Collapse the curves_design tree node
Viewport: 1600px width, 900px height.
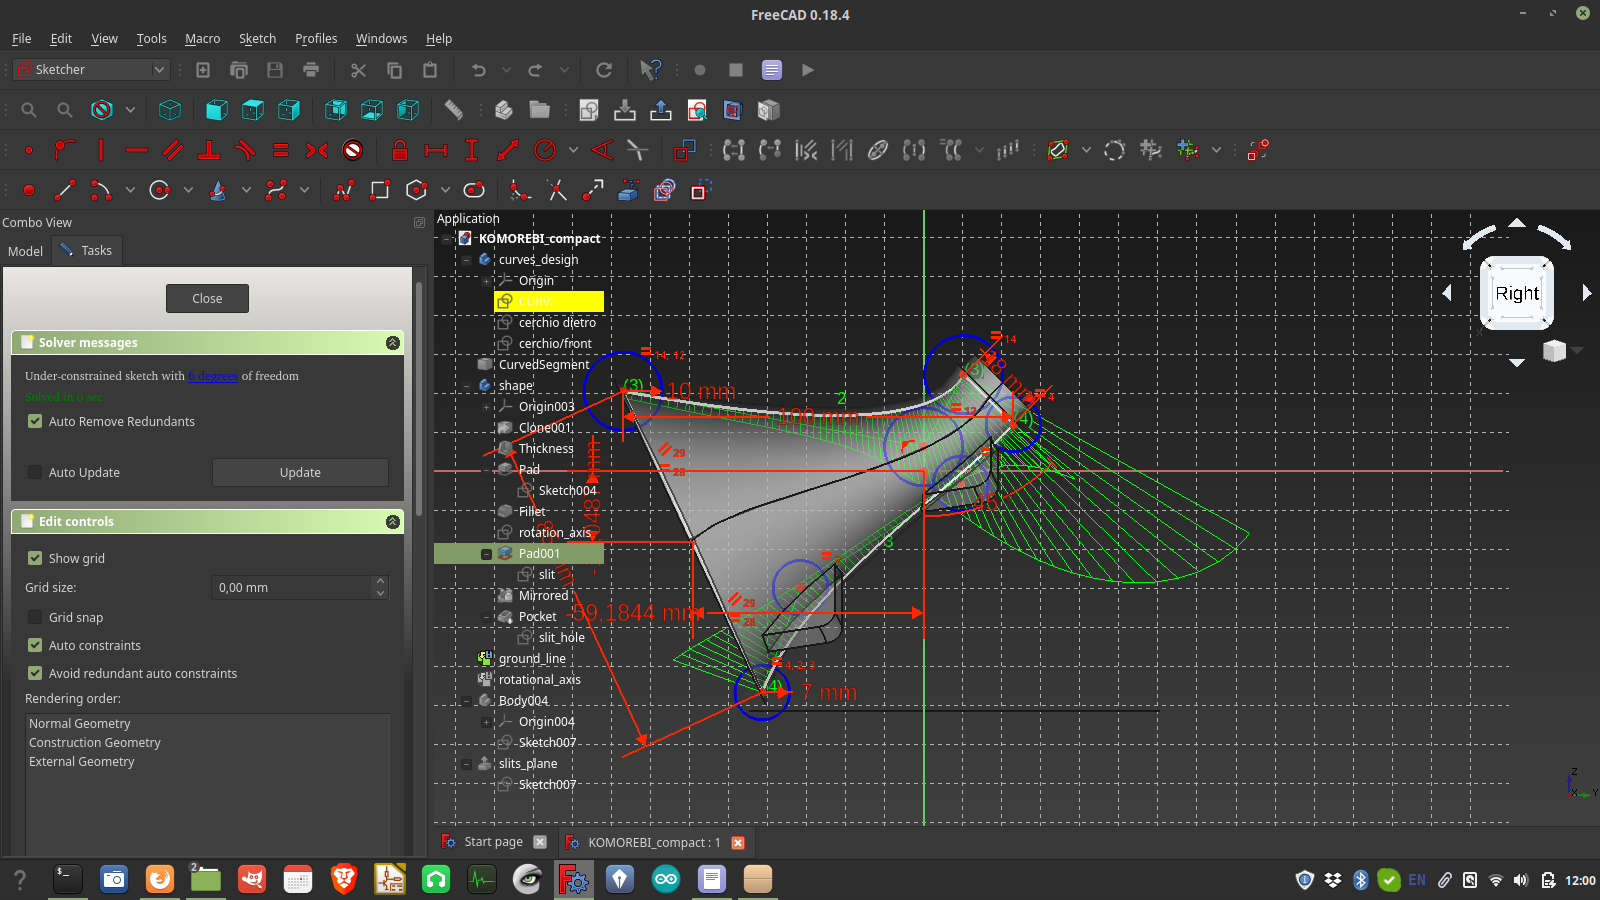pos(466,259)
